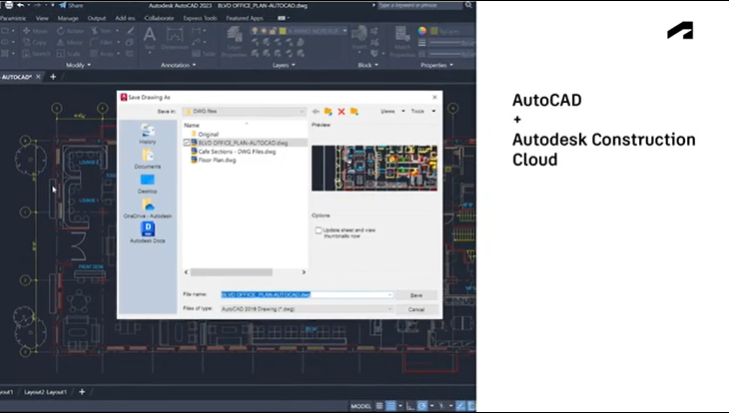Click the Name column header in file list

192,125
